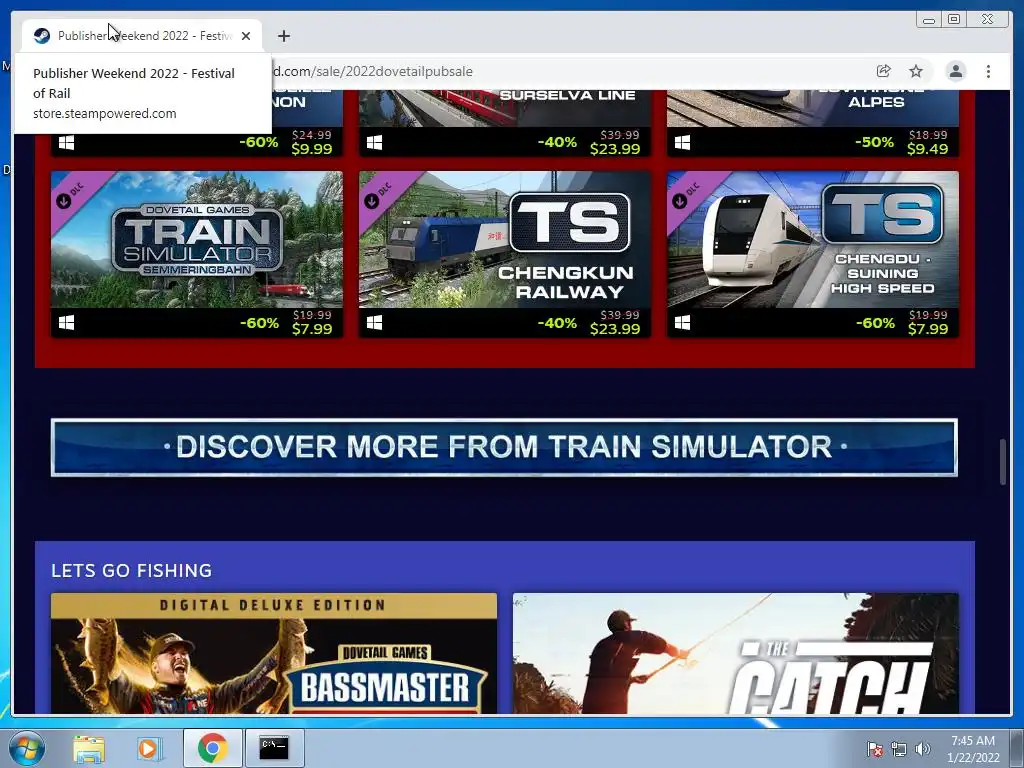Open Windows Explorer from the taskbar
This screenshot has width=1024, height=768.
[89, 749]
